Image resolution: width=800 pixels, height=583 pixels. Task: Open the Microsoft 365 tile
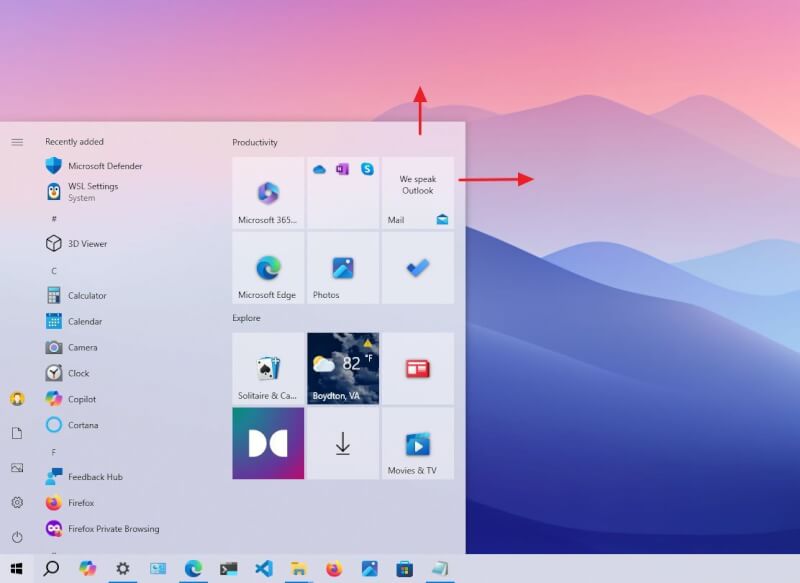click(268, 193)
